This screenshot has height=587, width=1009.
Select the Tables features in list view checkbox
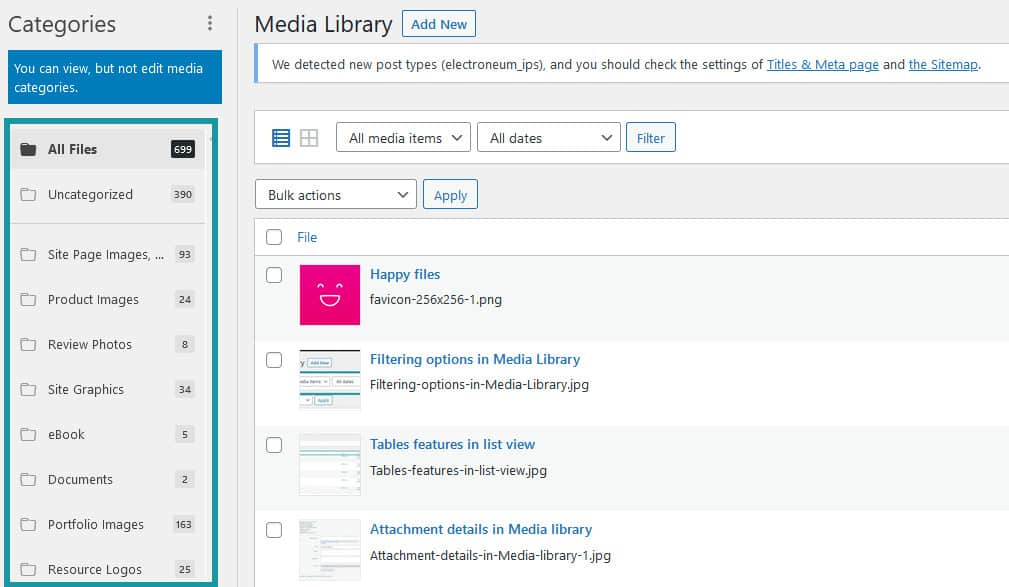274,445
